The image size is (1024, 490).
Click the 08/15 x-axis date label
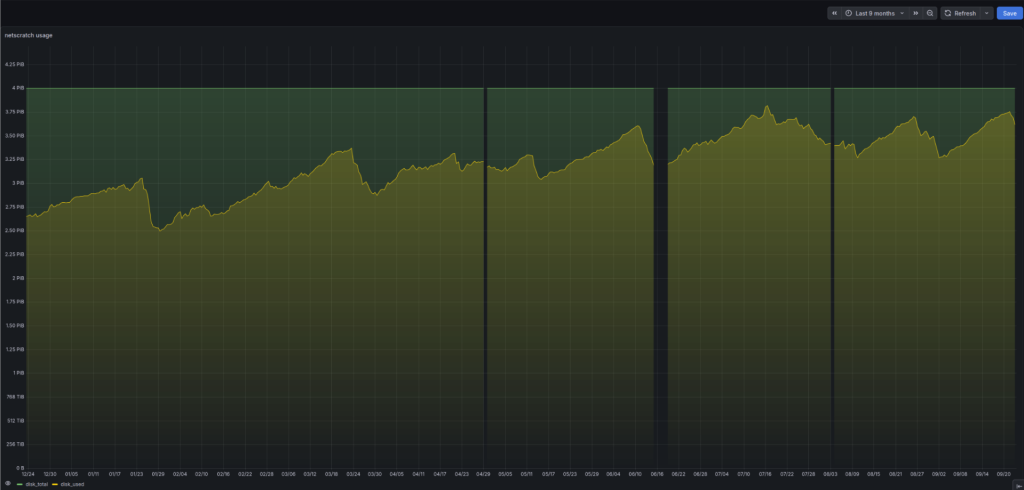point(874,474)
